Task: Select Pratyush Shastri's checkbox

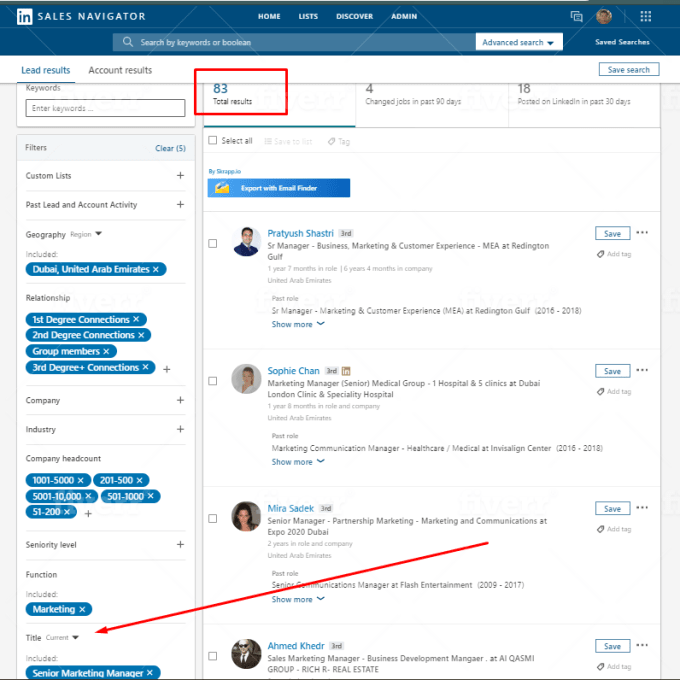Action: tap(212, 243)
